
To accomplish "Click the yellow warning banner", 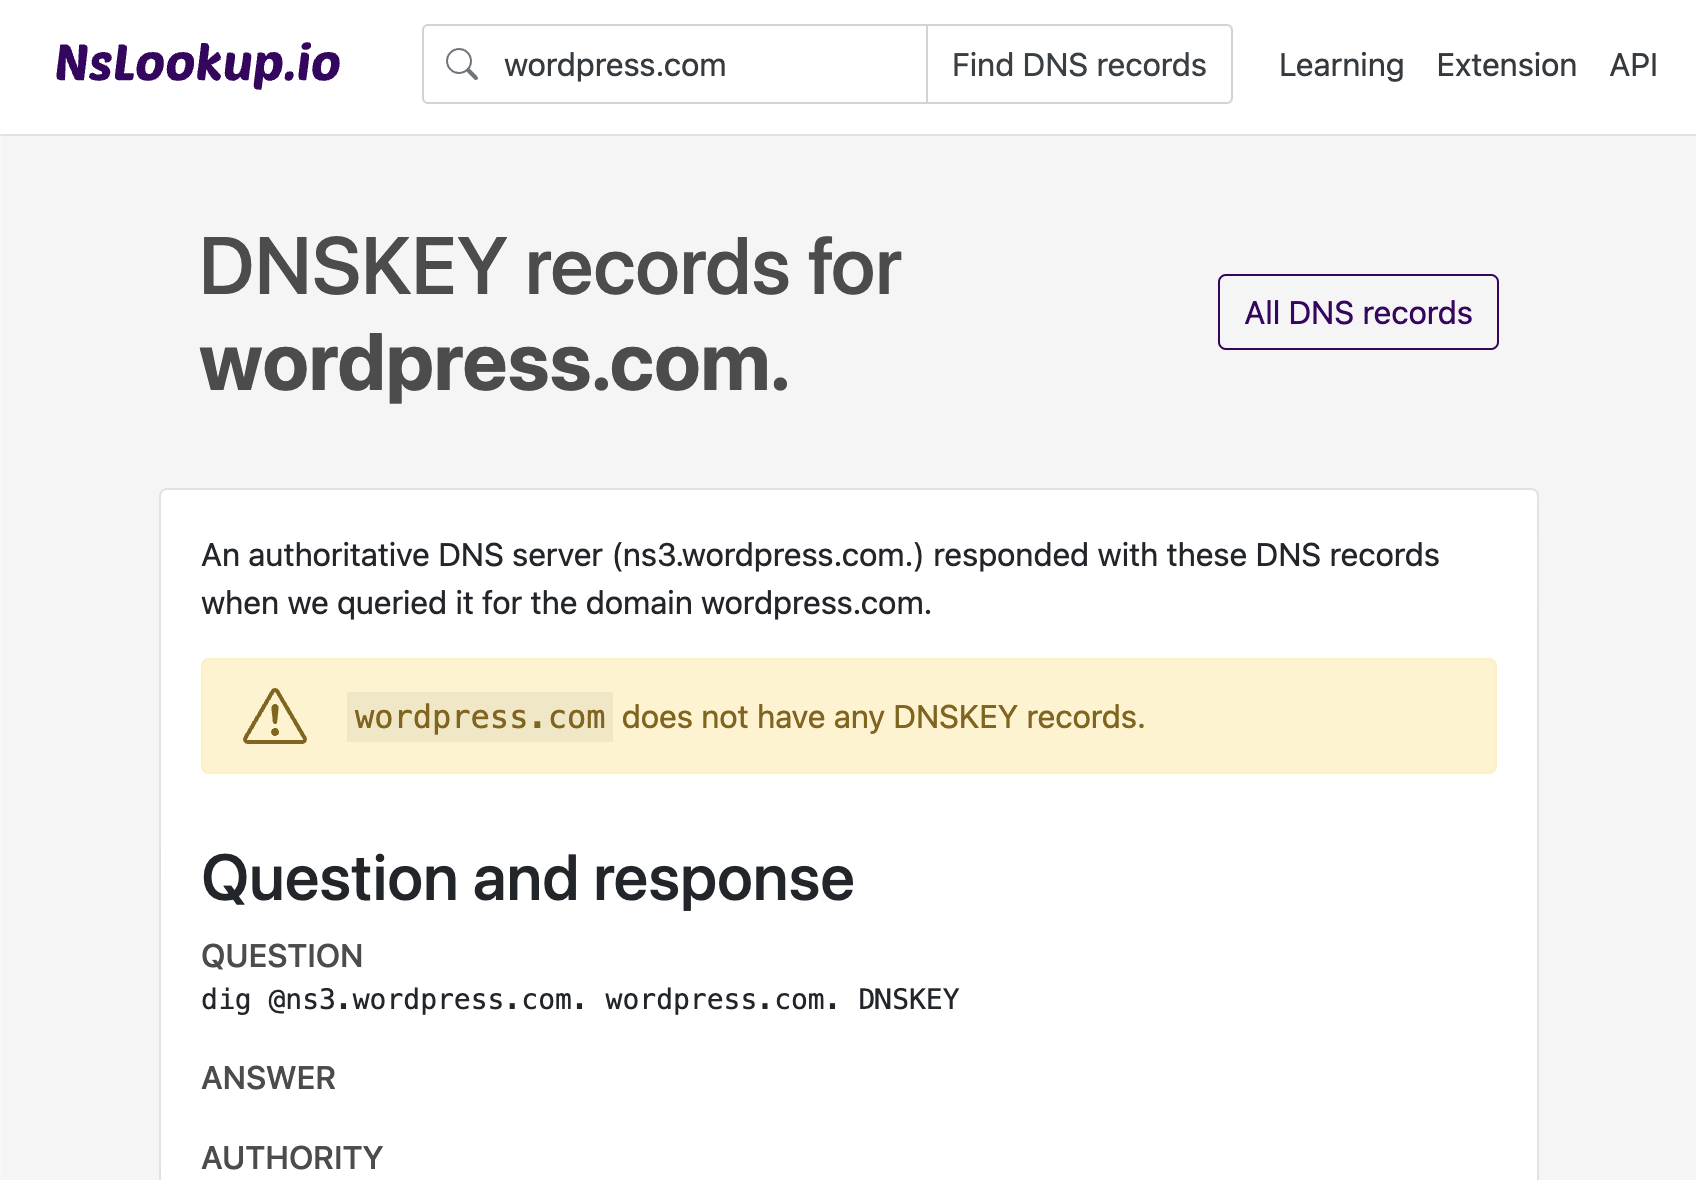I will tap(848, 715).
